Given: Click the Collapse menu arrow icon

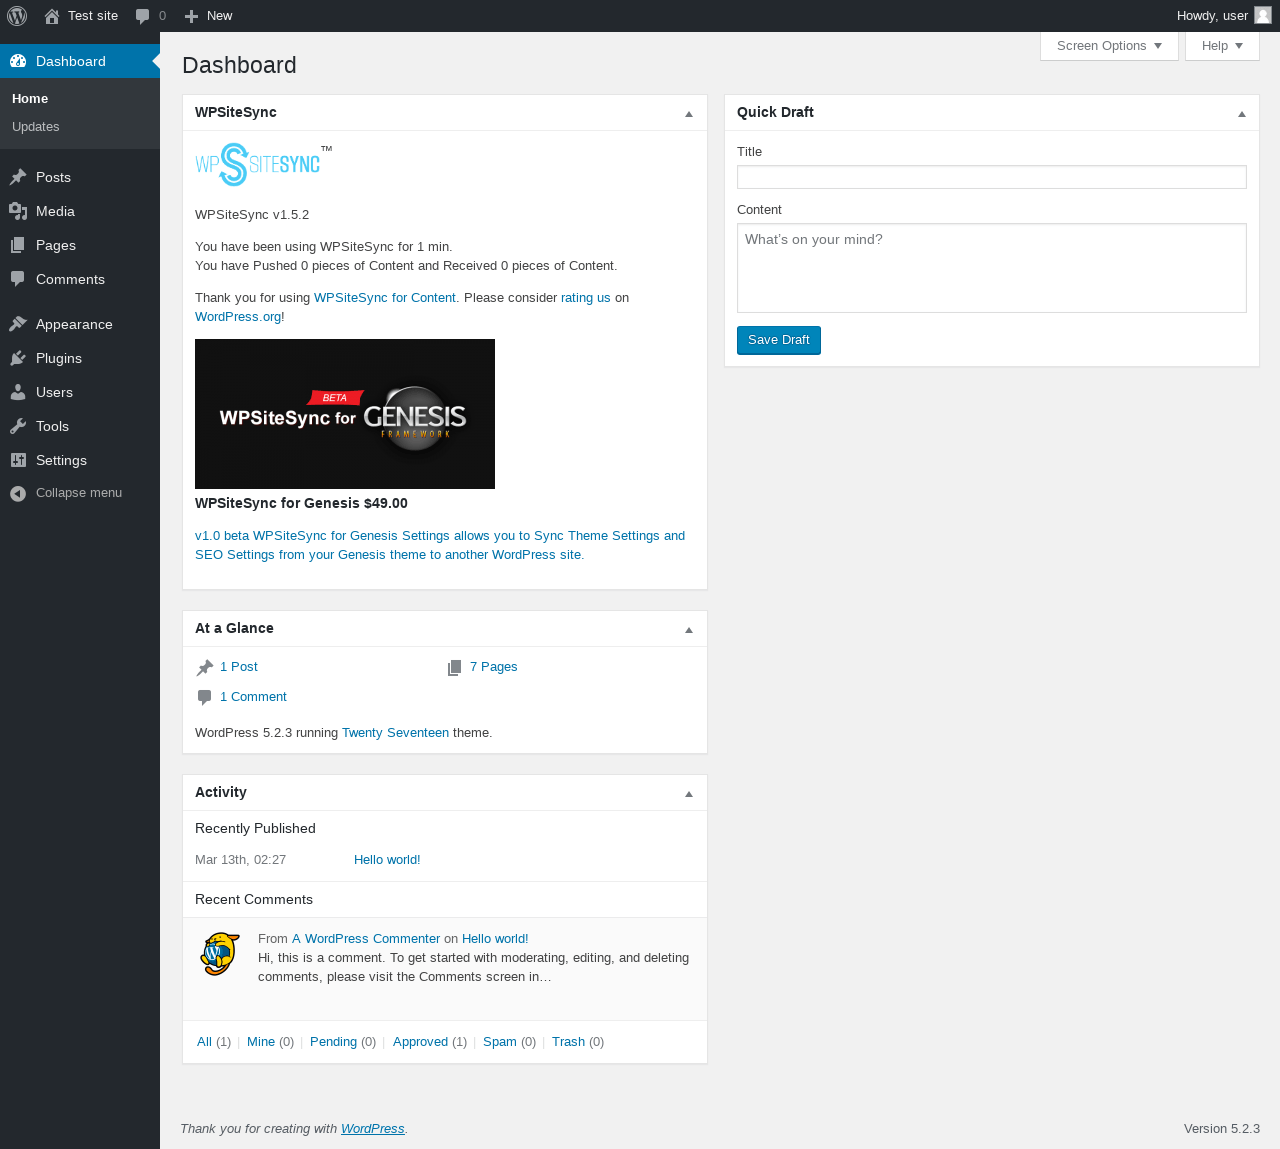Looking at the screenshot, I should 18,493.
